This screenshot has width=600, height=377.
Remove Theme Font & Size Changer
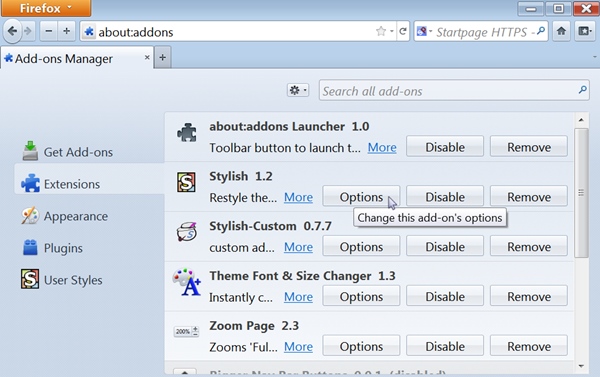click(529, 296)
